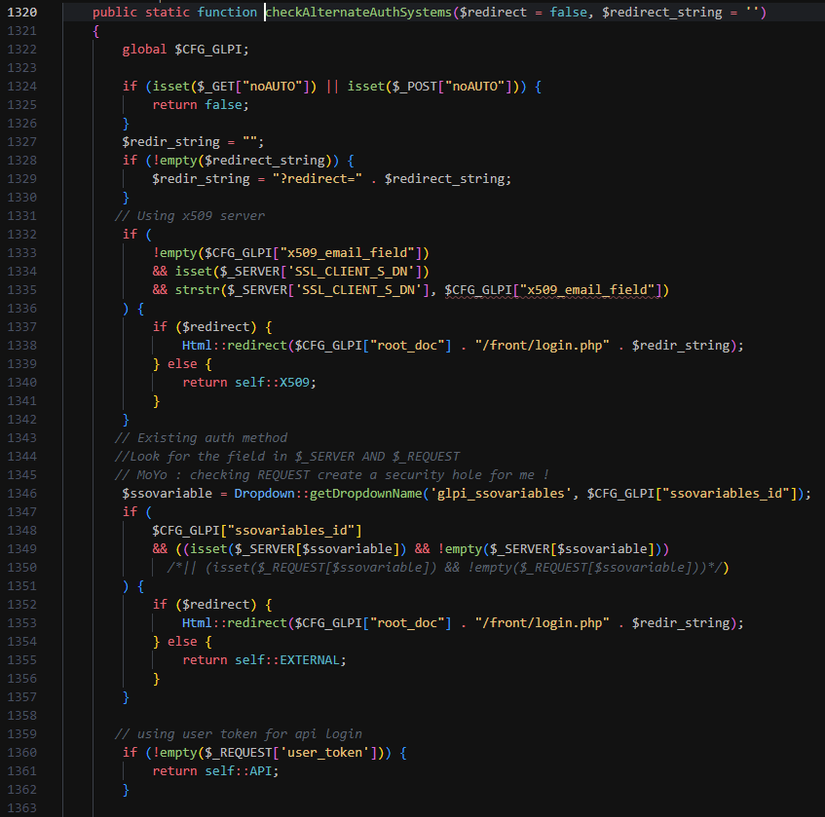The image size is (825, 817).
Task: Click the $_POST["noAUTO"] expression
Action: (x=451, y=86)
